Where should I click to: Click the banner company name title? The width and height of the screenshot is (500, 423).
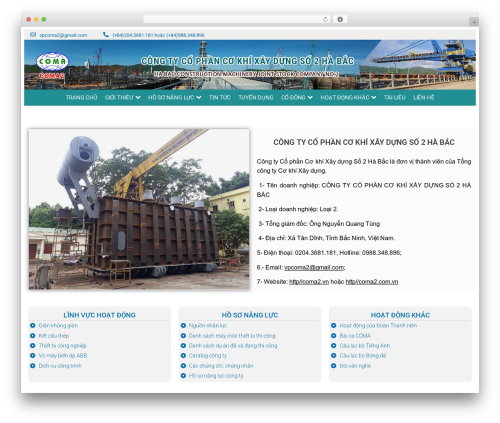247,61
